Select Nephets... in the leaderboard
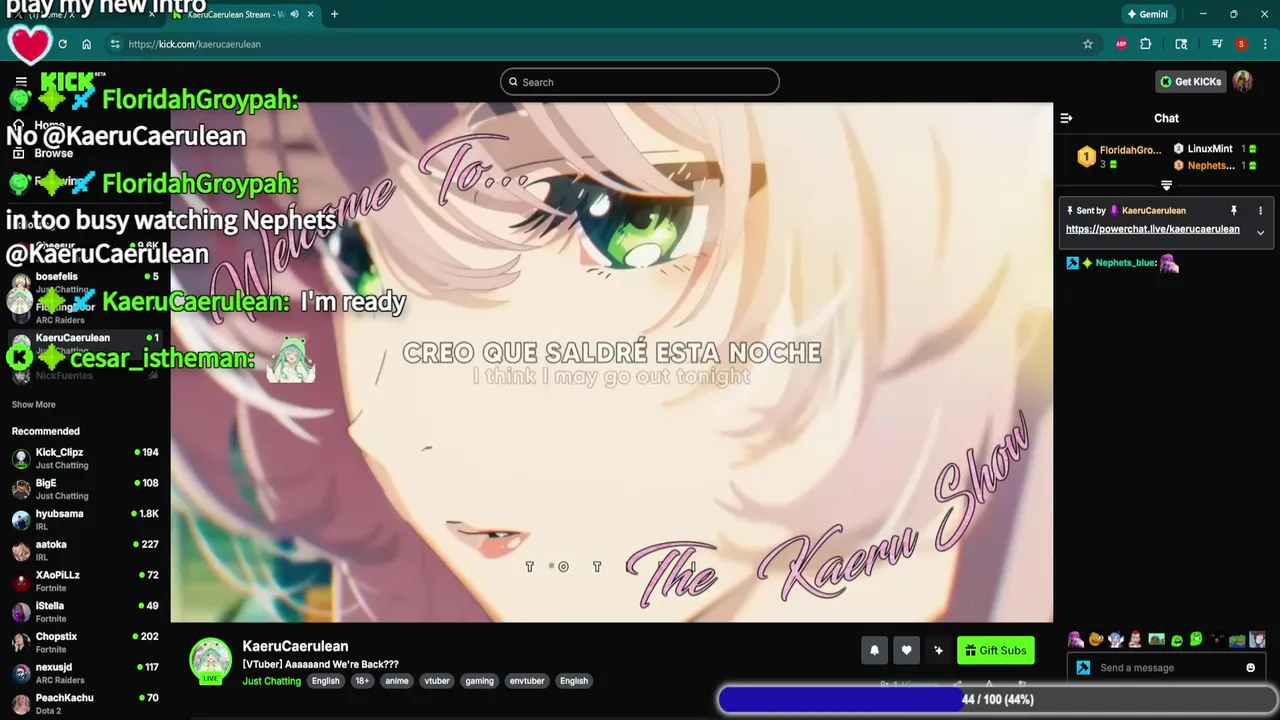The image size is (1280, 720). pyautogui.click(x=1215, y=165)
